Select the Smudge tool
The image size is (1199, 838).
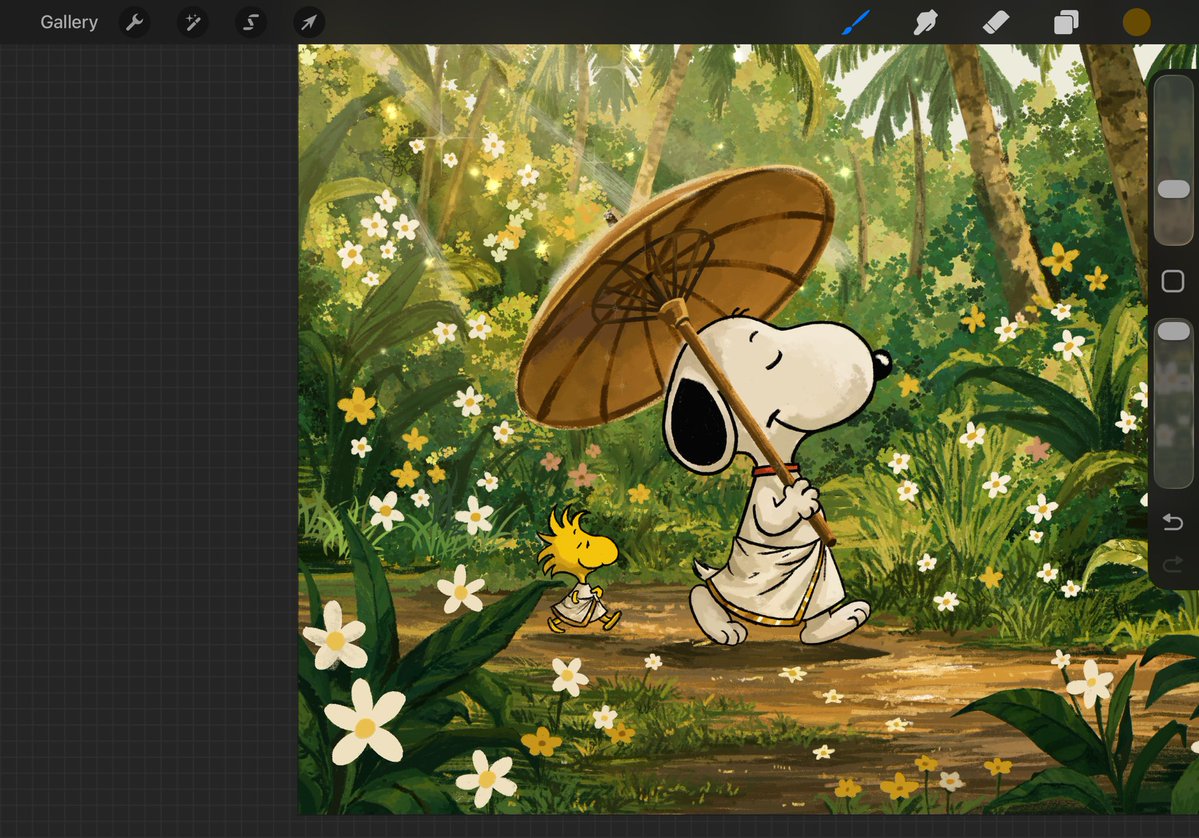click(x=925, y=22)
